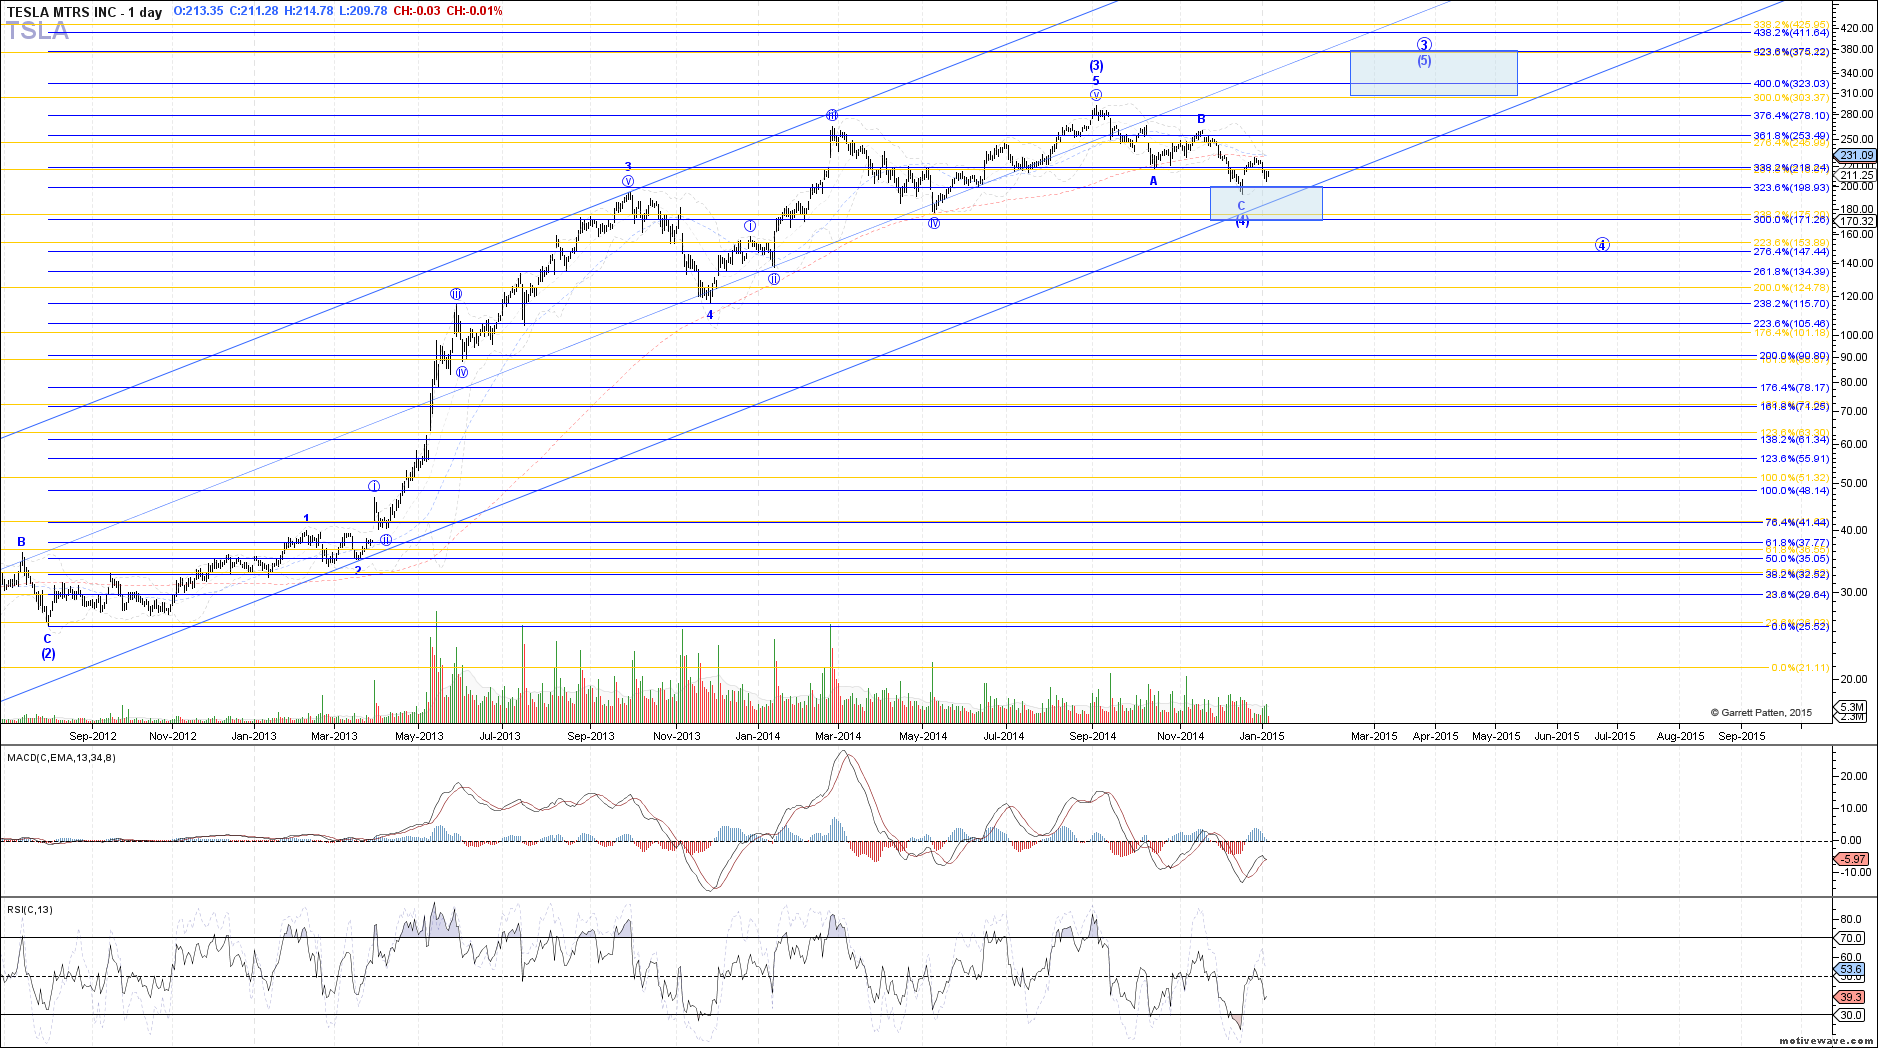Click the TSLA ticker watermark label

coord(38,31)
